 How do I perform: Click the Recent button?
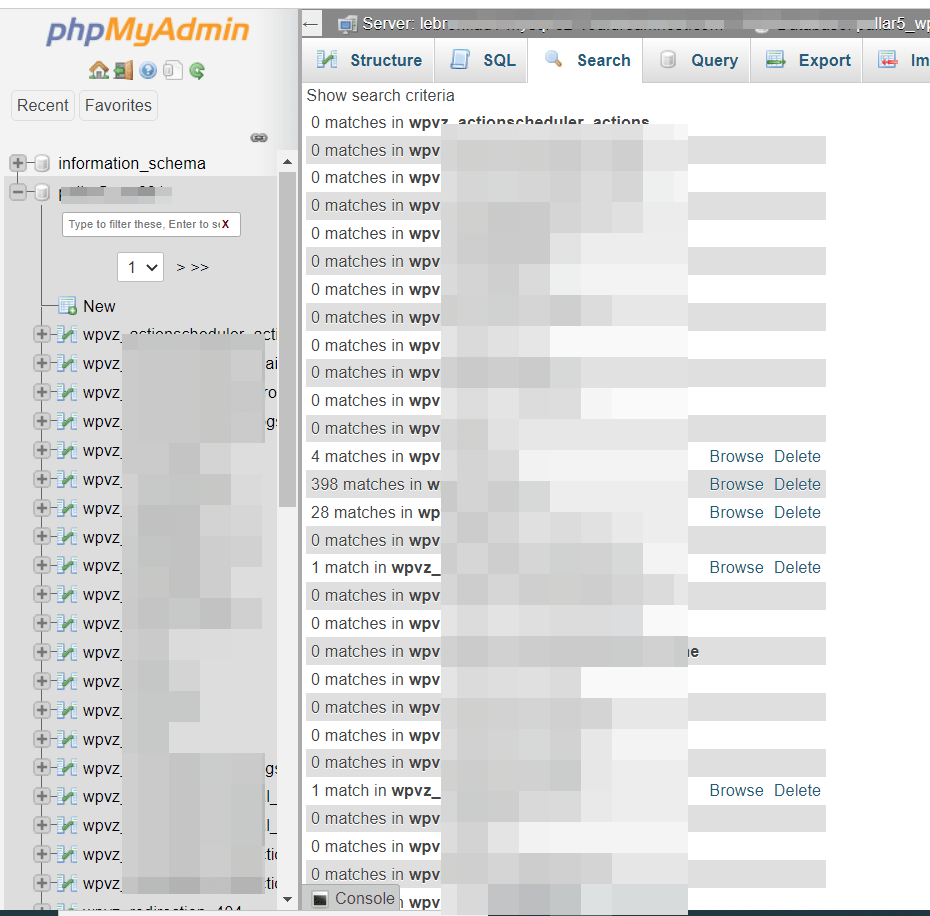pyautogui.click(x=43, y=105)
